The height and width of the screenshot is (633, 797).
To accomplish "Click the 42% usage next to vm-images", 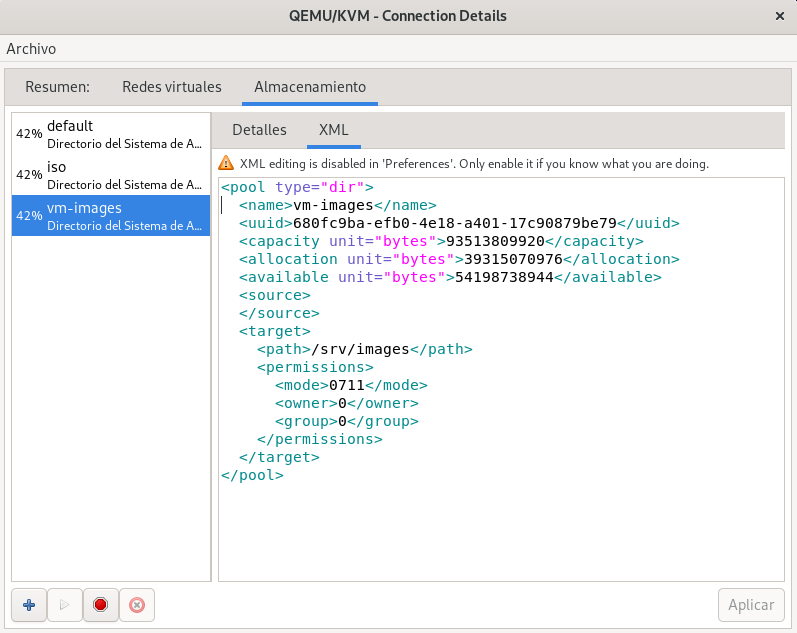I will [x=29, y=216].
